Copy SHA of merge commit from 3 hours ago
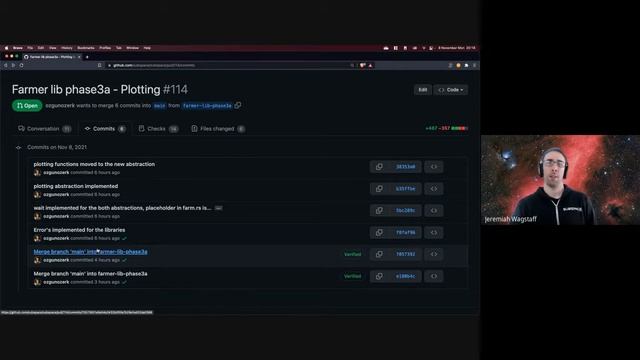This screenshot has width=640, height=360. click(x=379, y=276)
